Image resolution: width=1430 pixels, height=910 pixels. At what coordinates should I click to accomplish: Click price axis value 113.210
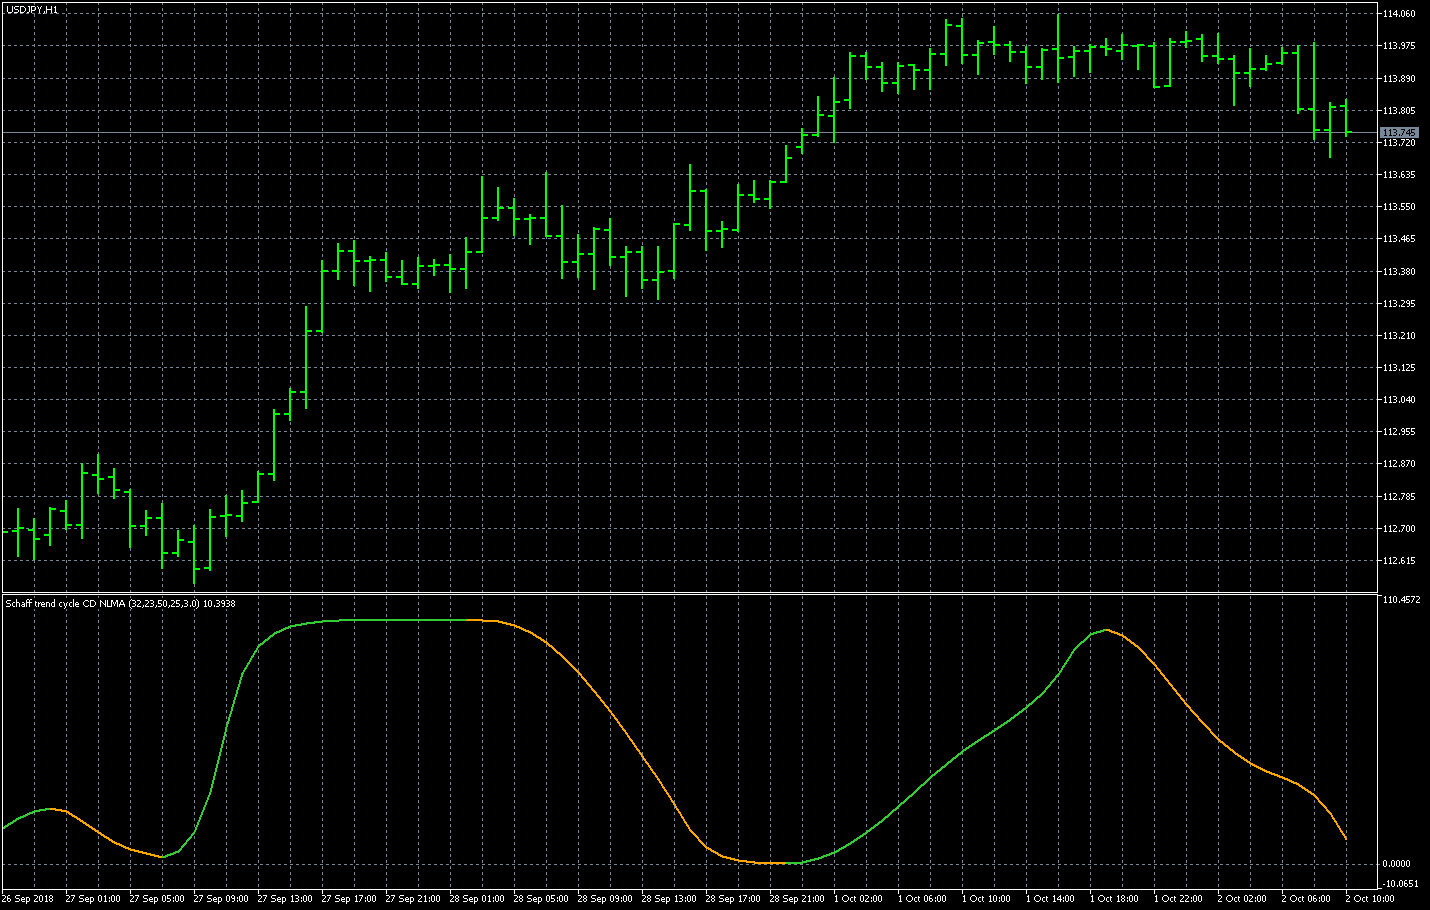(1399, 336)
